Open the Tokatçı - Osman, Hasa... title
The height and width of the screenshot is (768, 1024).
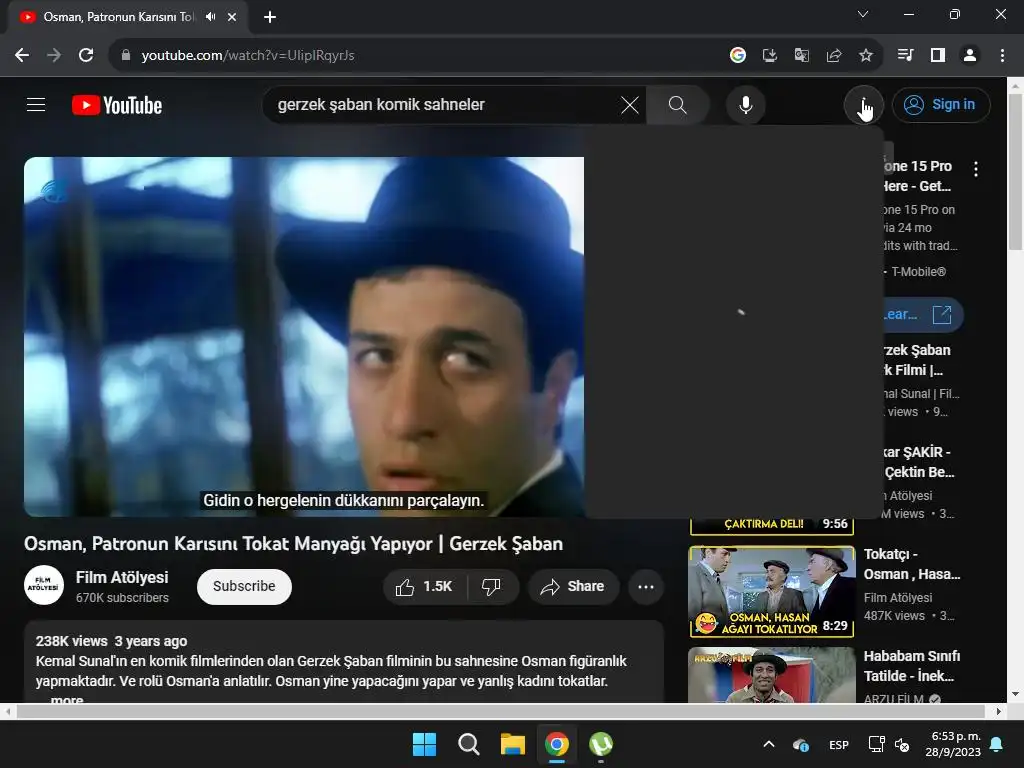tap(912, 564)
